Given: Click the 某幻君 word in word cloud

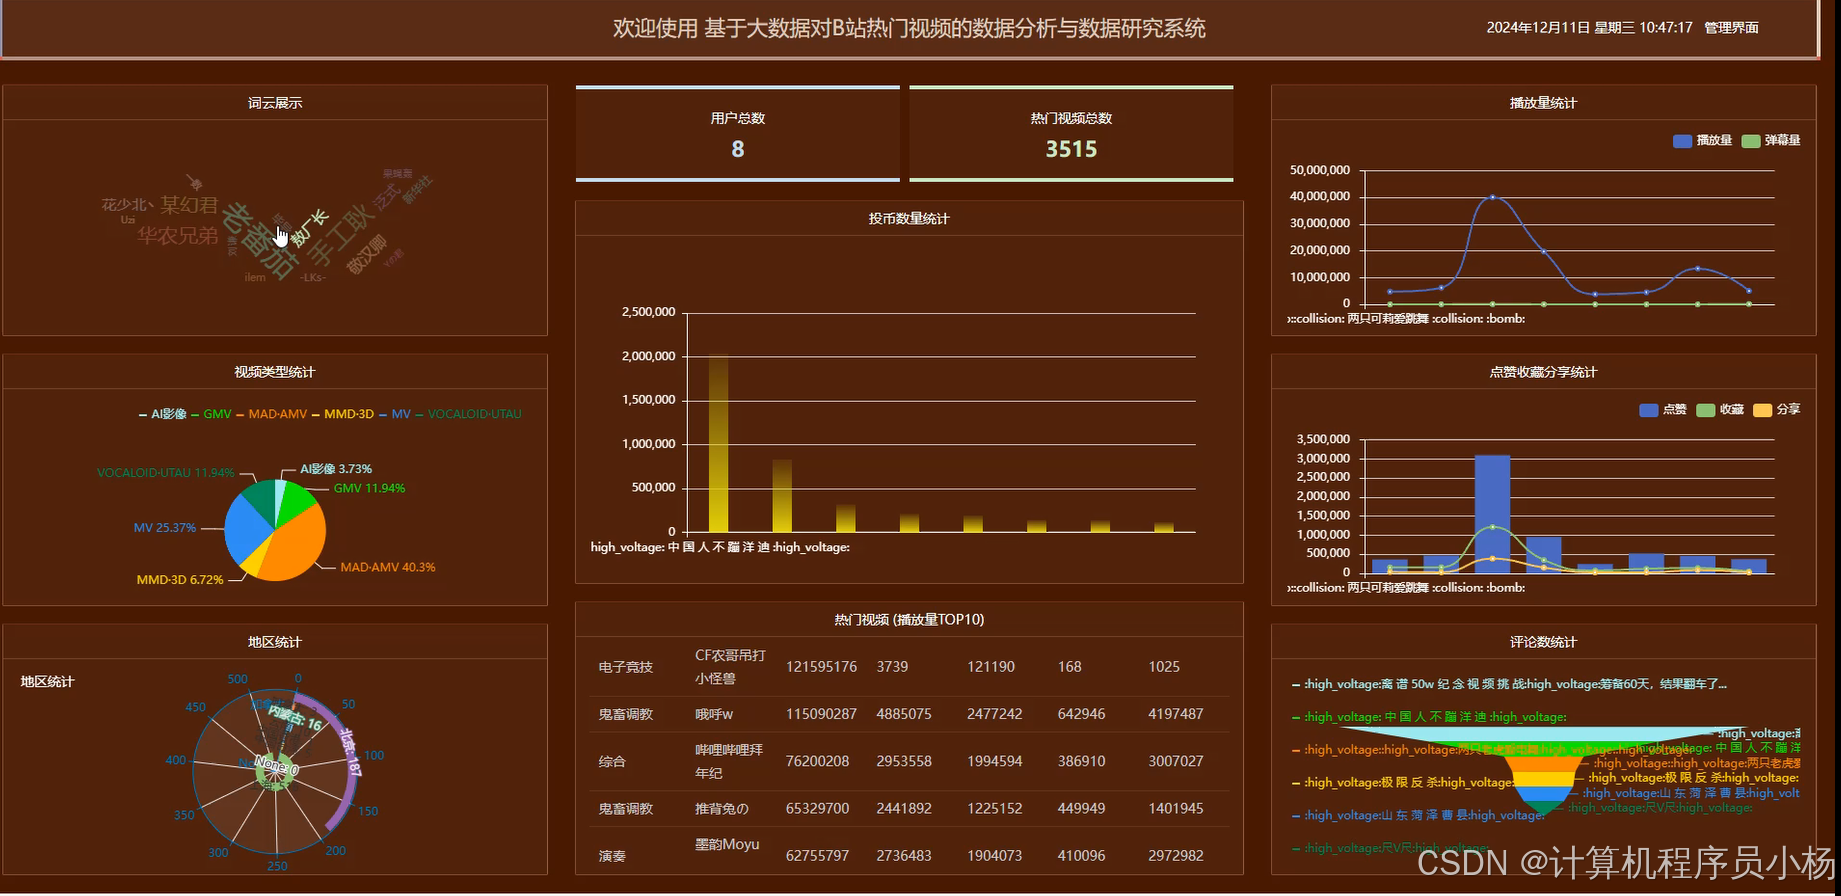Looking at the screenshot, I should 189,205.
